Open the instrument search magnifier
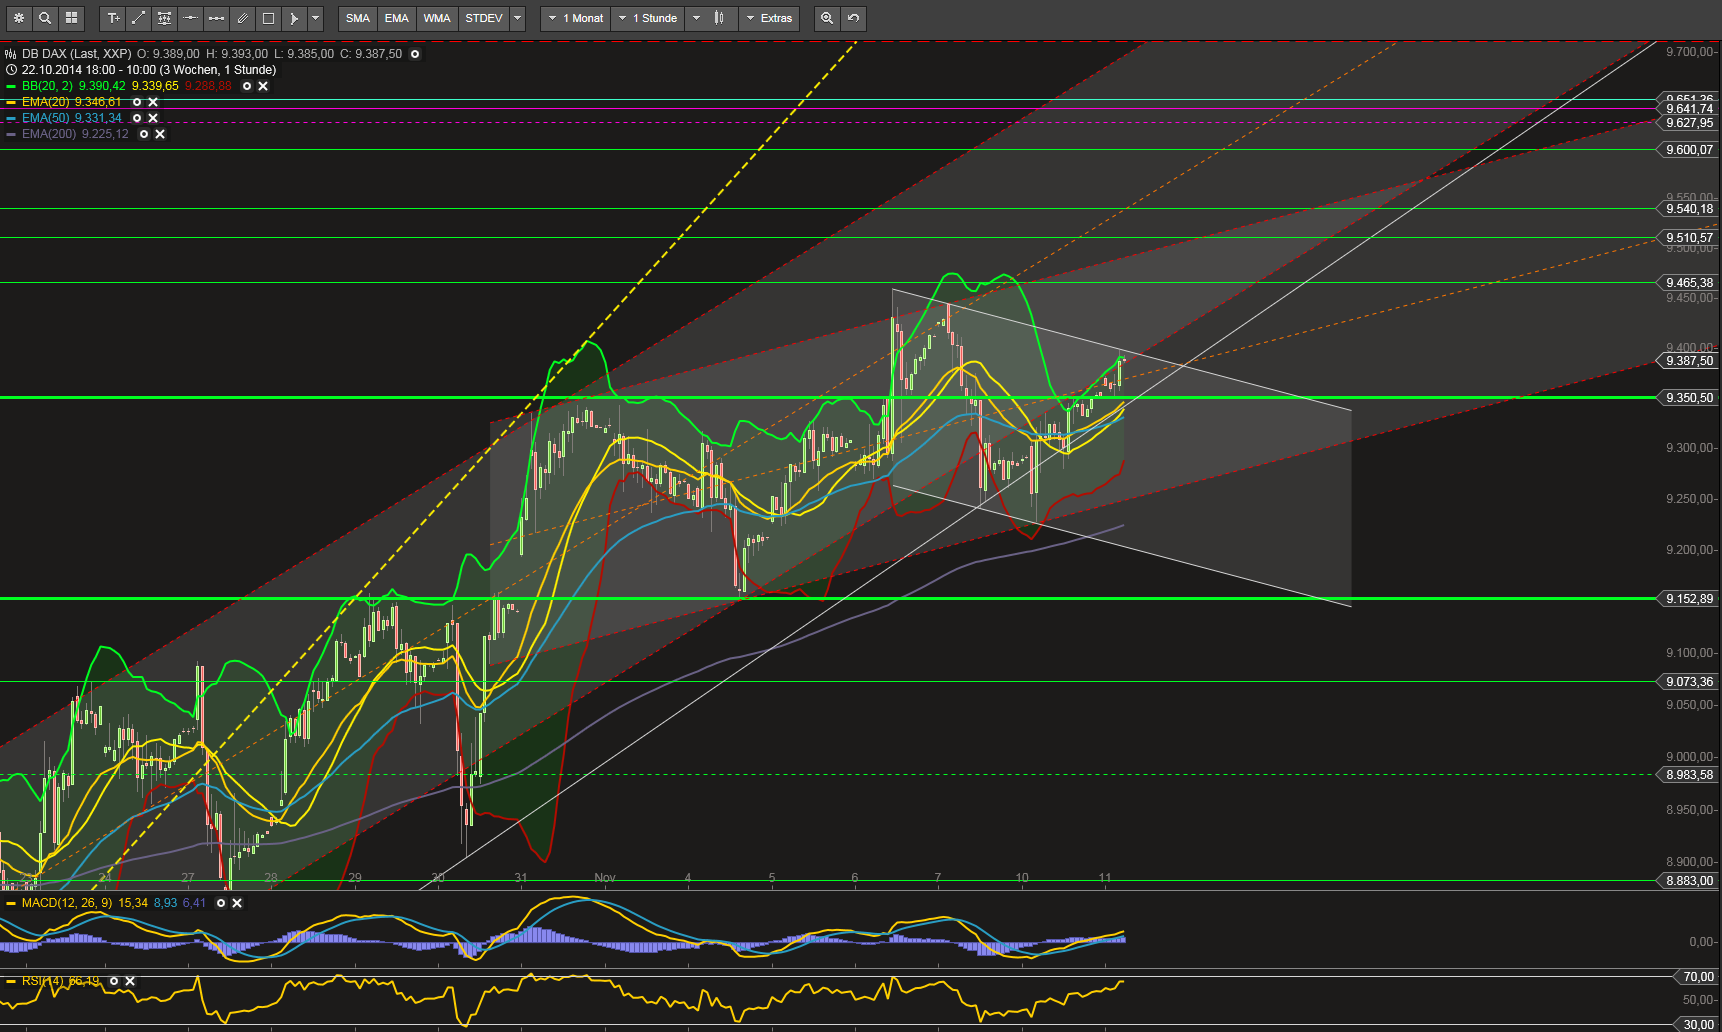 (45, 18)
